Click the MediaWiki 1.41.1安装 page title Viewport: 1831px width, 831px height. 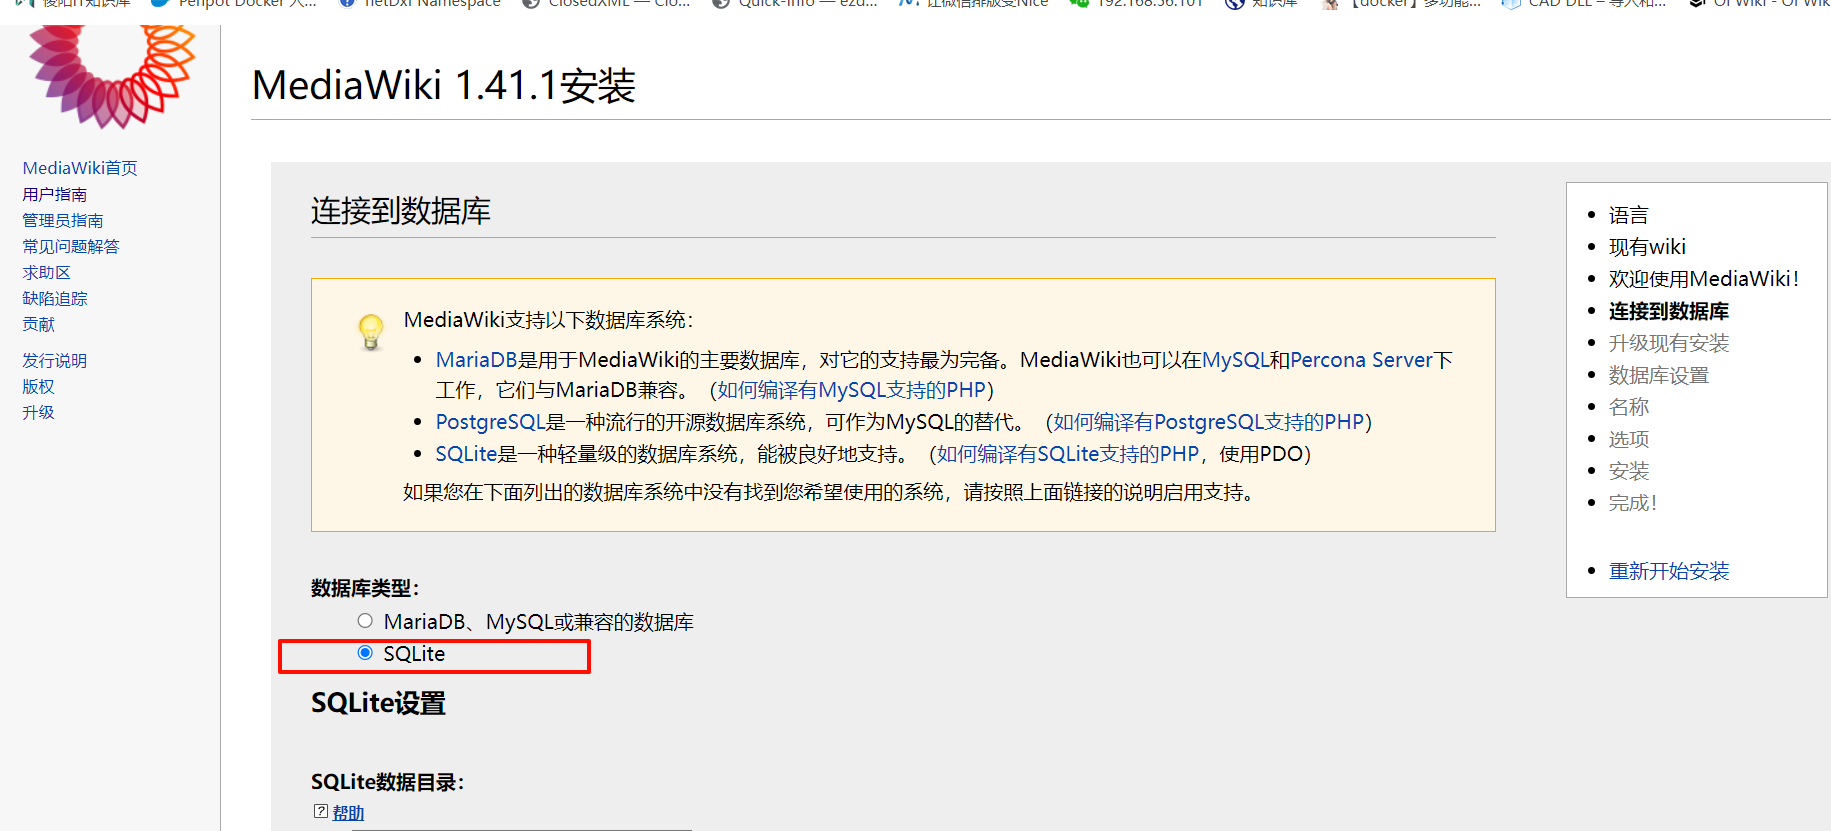point(444,86)
